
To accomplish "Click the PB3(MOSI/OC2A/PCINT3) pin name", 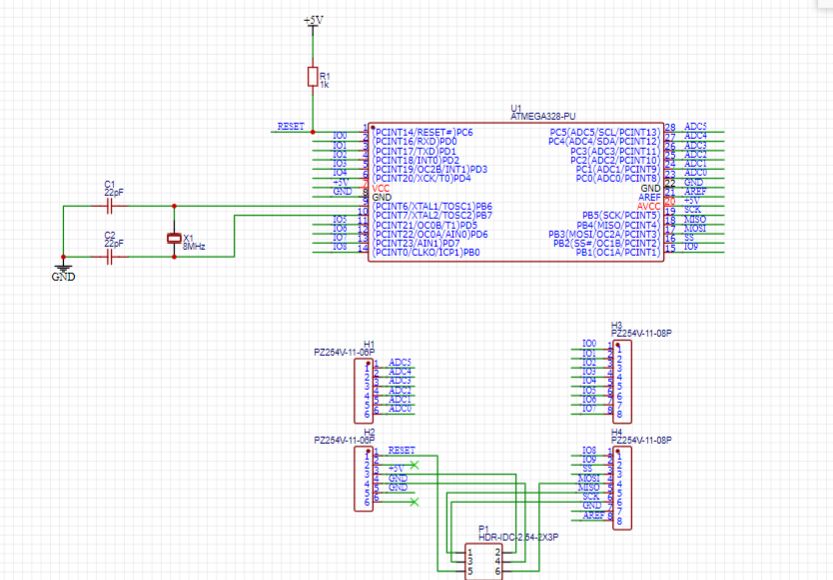I will tap(605, 234).
